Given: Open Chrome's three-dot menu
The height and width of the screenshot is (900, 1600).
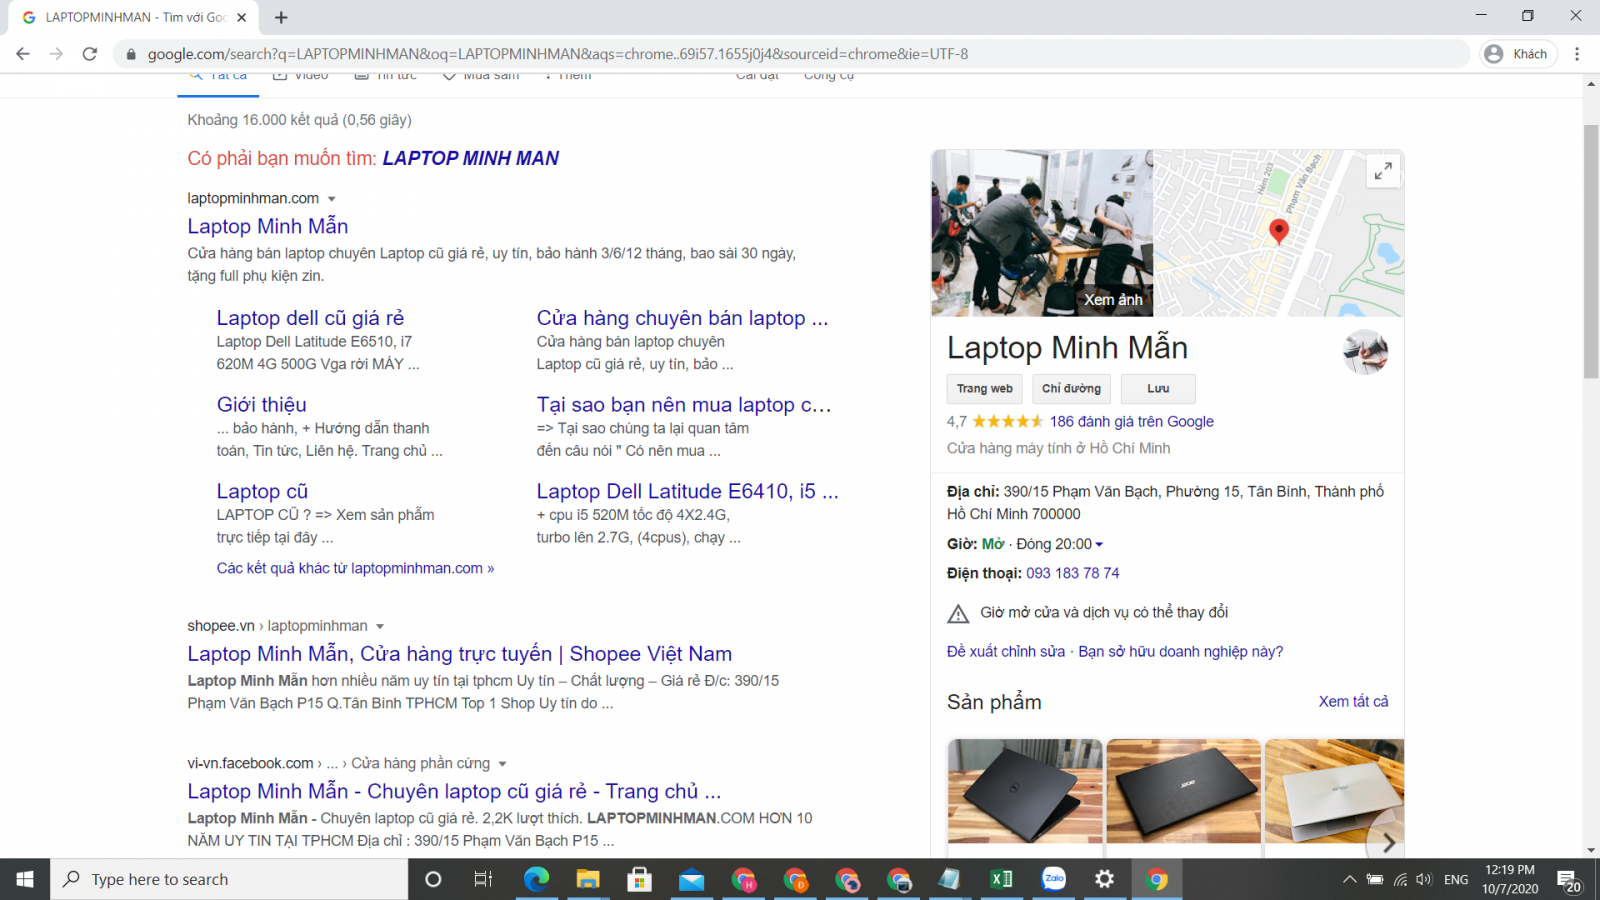Looking at the screenshot, I should 1577,54.
